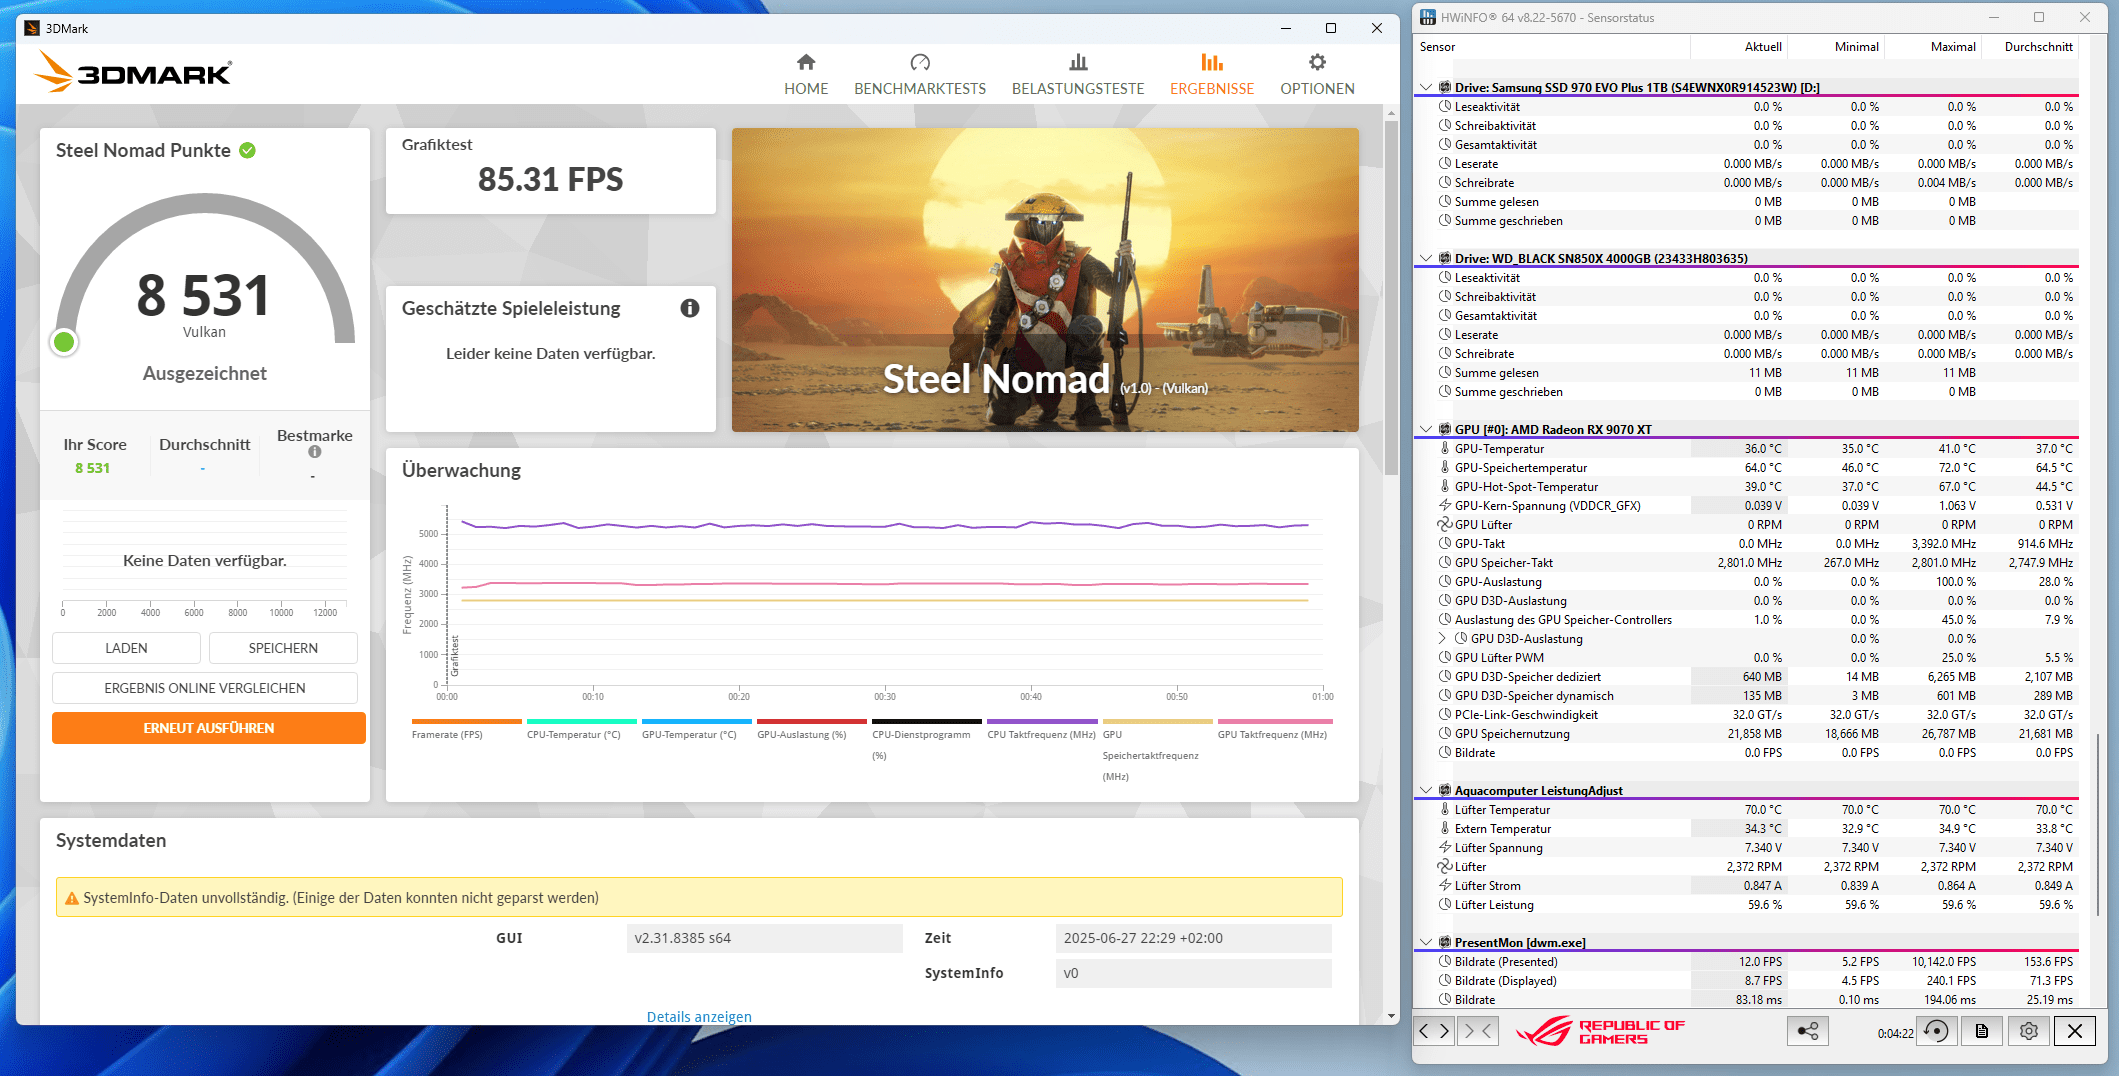Screen dimensions: 2119x1076
Task: Click the clock icon beside Bildrate (Presented)
Action: (x=1445, y=962)
